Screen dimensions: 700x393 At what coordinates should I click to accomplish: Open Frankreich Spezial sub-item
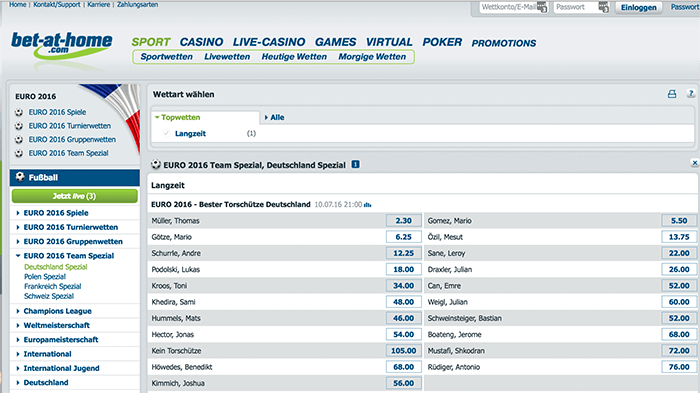click(53, 287)
